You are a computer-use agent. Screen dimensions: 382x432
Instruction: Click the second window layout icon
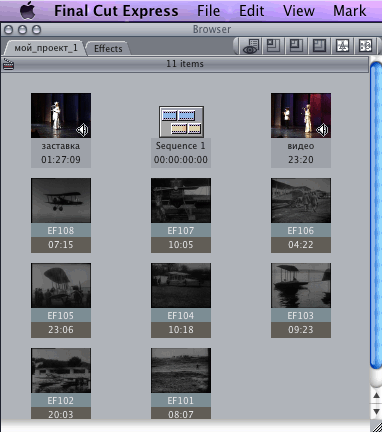click(x=296, y=46)
